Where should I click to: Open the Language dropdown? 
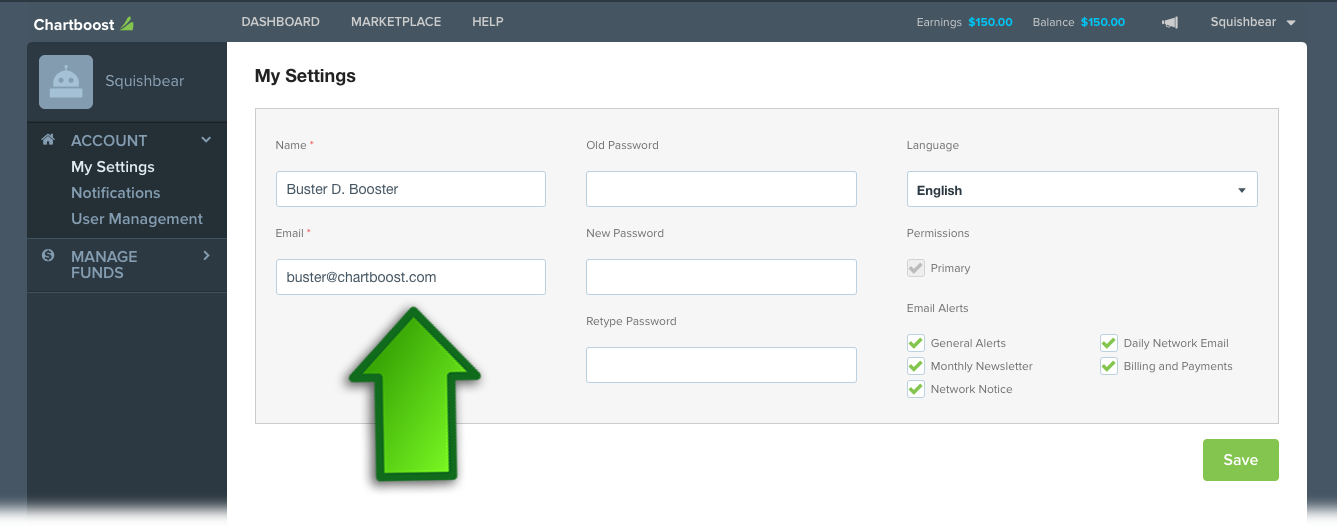1082,189
